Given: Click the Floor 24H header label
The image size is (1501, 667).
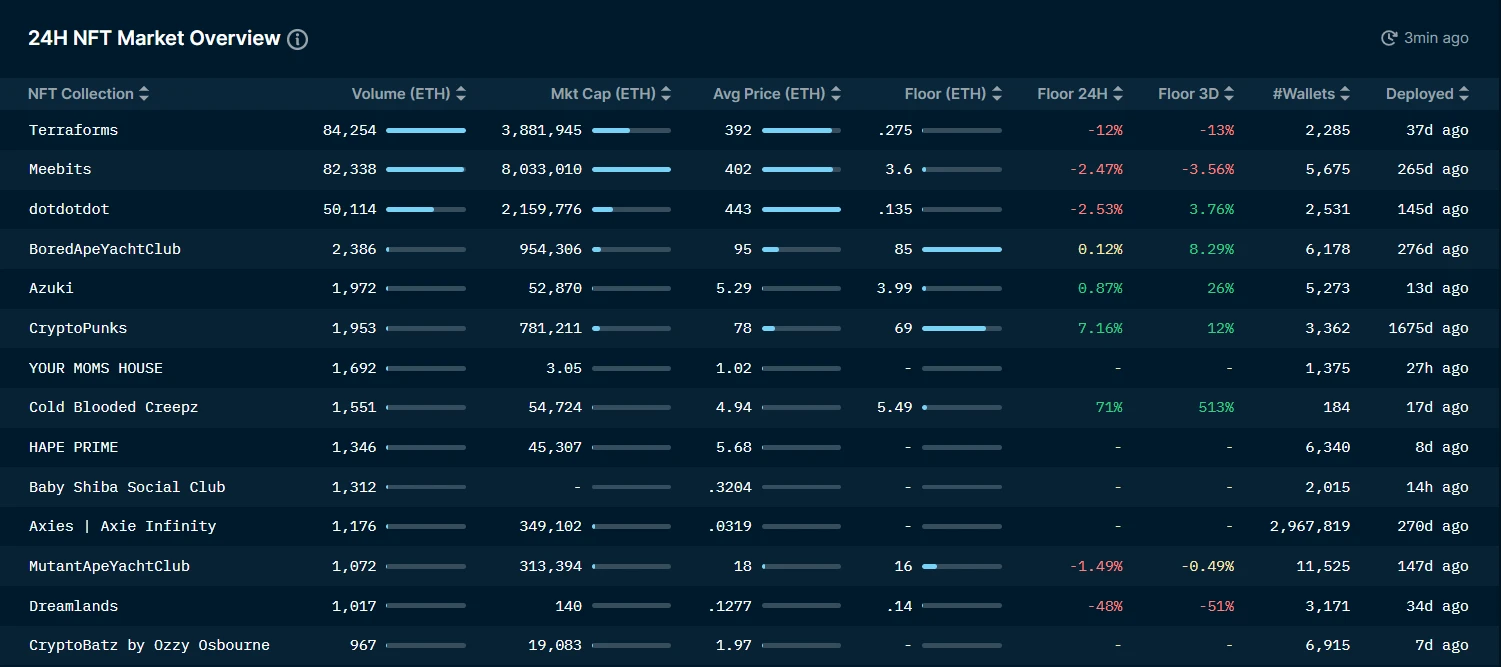Looking at the screenshot, I should pyautogui.click(x=1072, y=94).
